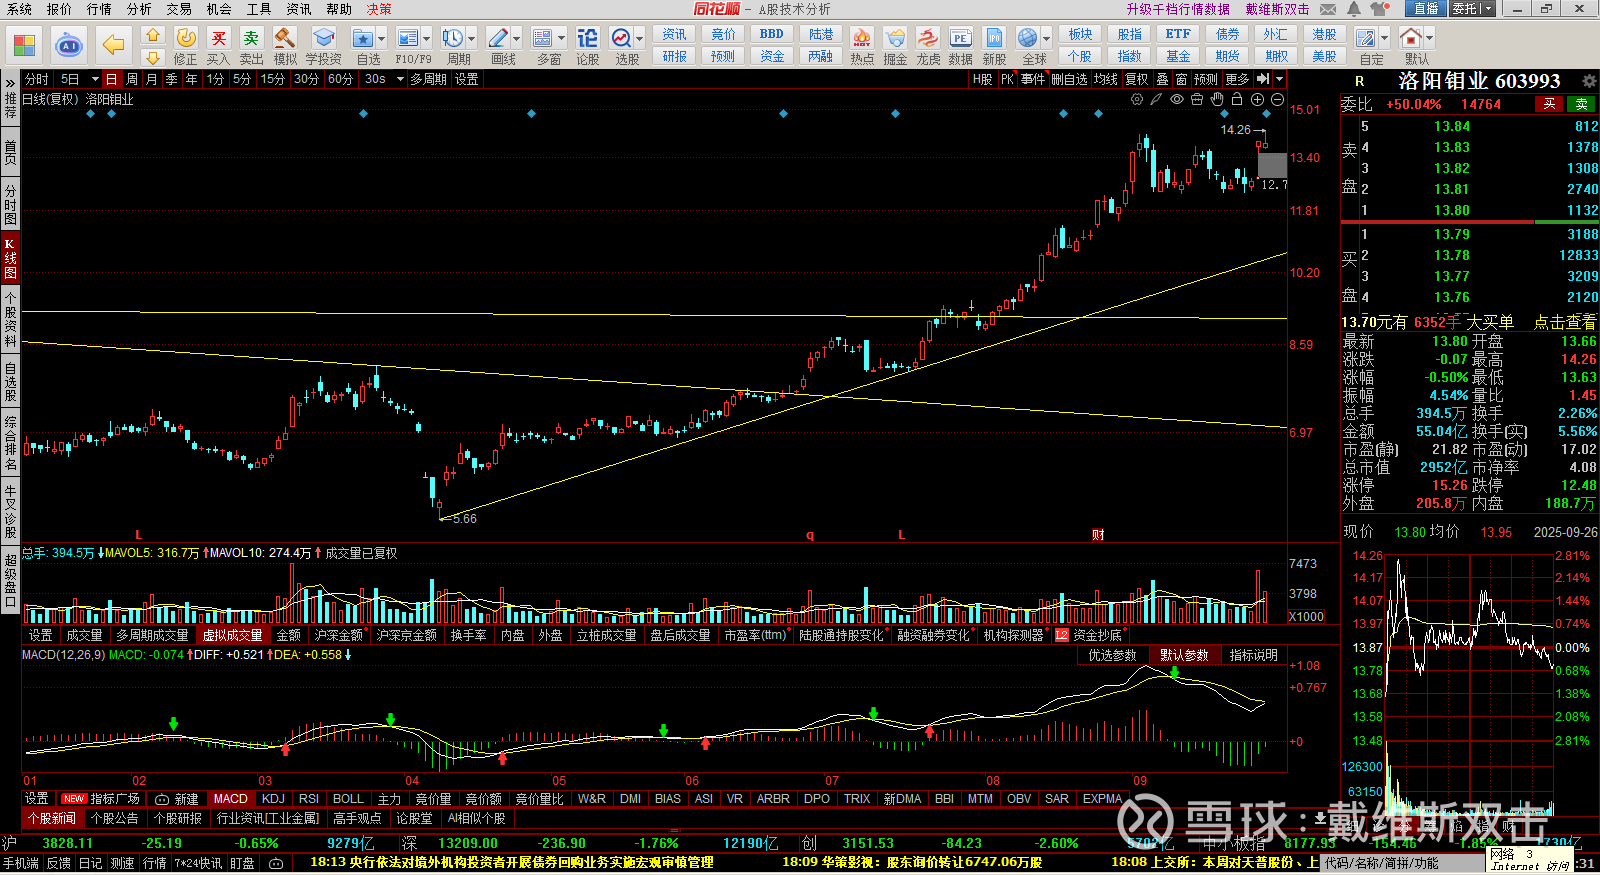Switch to the BOLL indicator tab
The width and height of the screenshot is (1600, 875).
(348, 799)
